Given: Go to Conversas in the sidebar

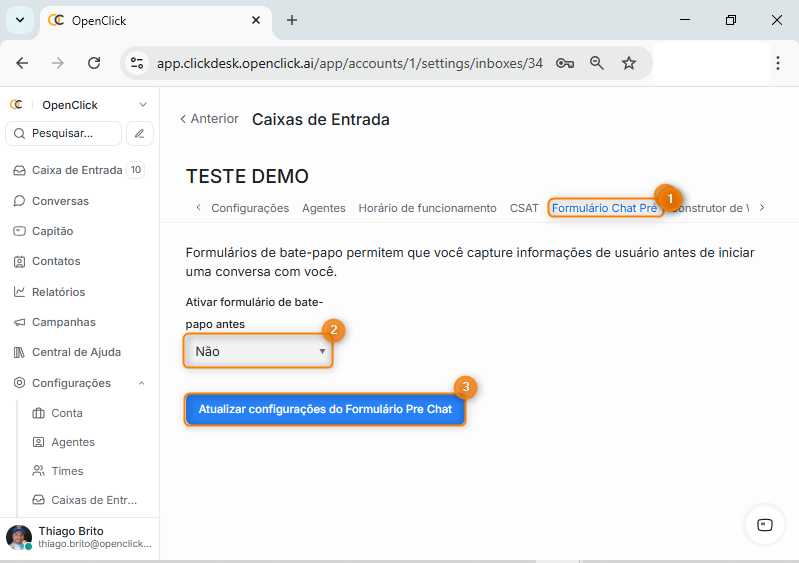Looking at the screenshot, I should (x=60, y=201).
